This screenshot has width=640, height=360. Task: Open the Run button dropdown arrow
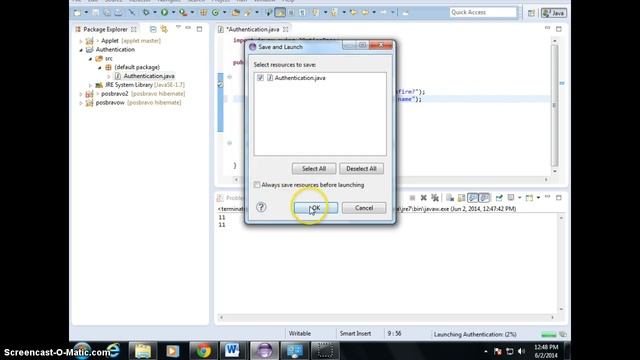click(x=173, y=13)
